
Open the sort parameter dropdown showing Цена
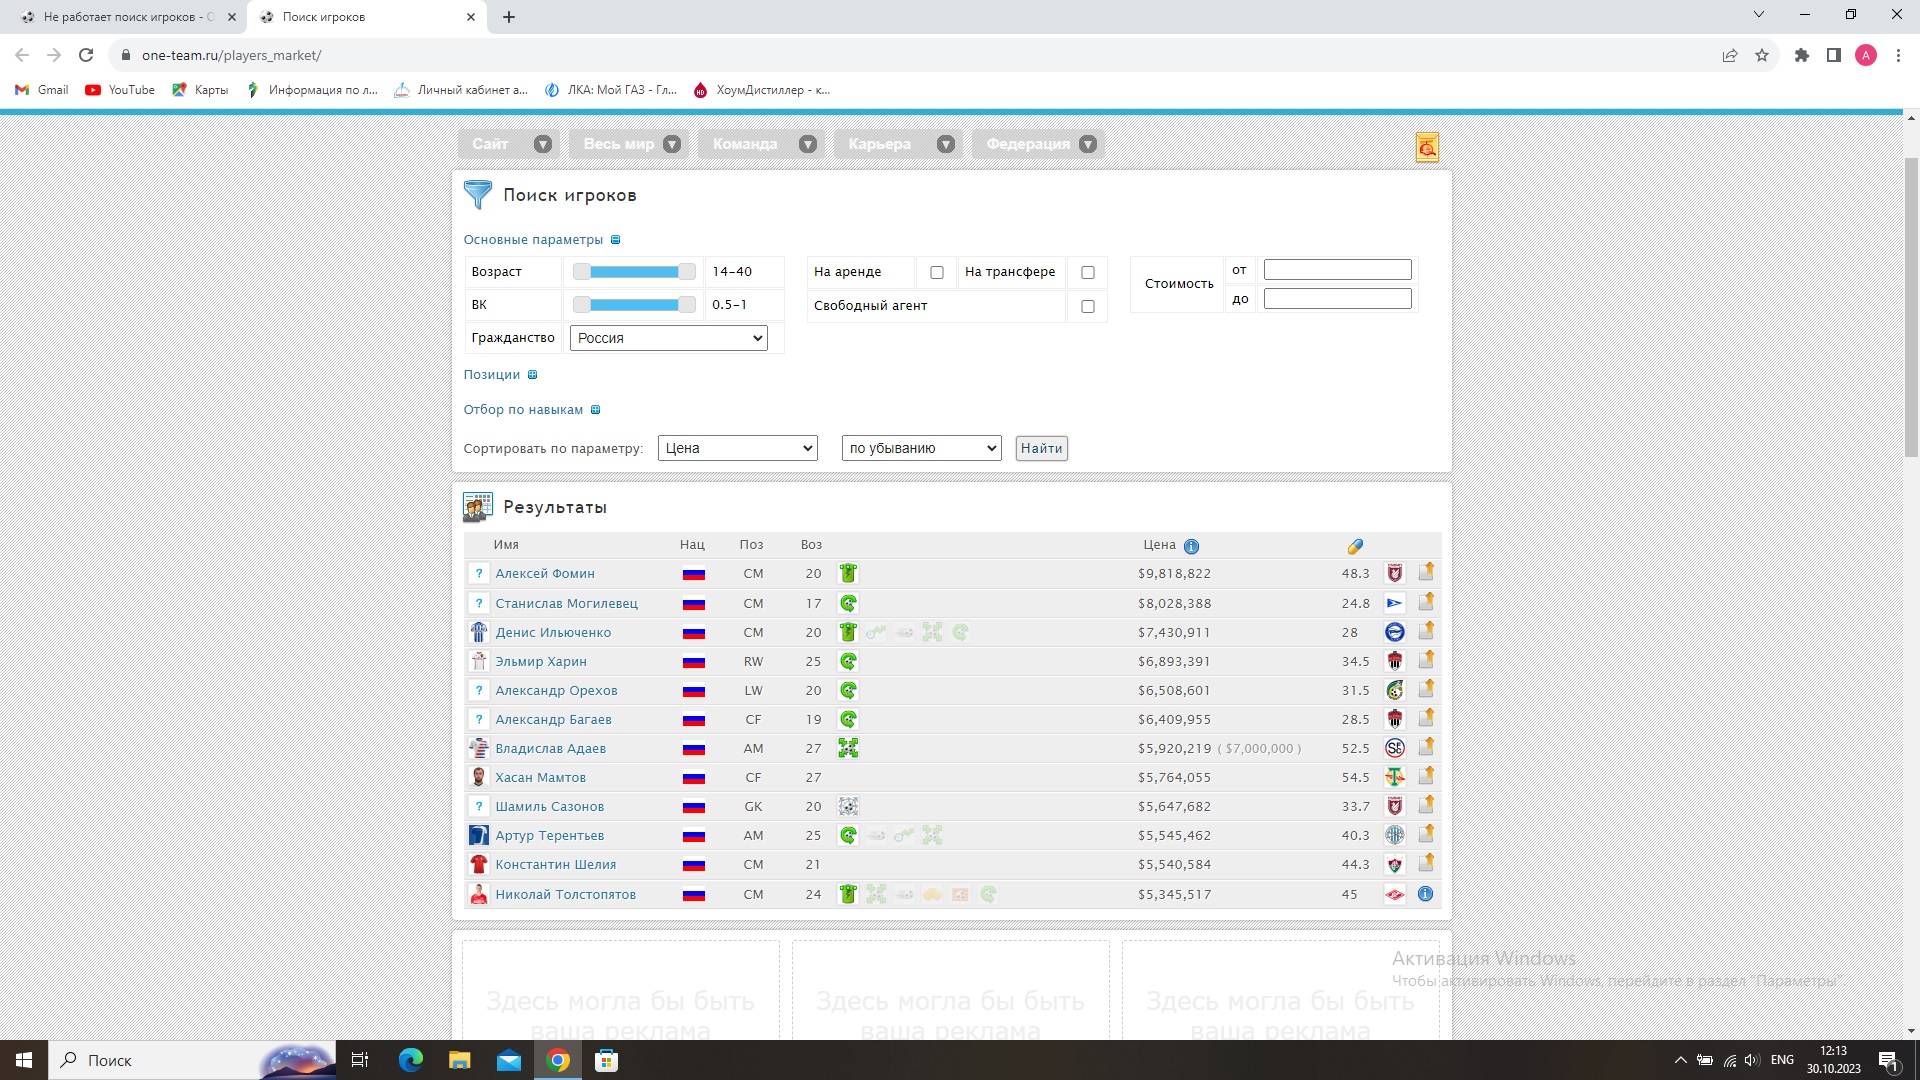coord(738,448)
